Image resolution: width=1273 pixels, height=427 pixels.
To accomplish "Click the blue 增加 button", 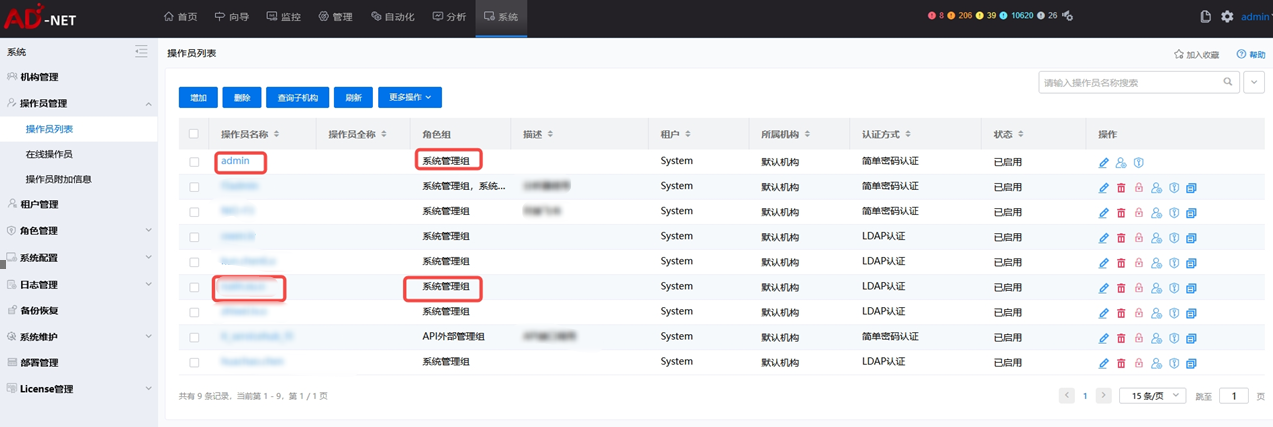I will tap(198, 98).
